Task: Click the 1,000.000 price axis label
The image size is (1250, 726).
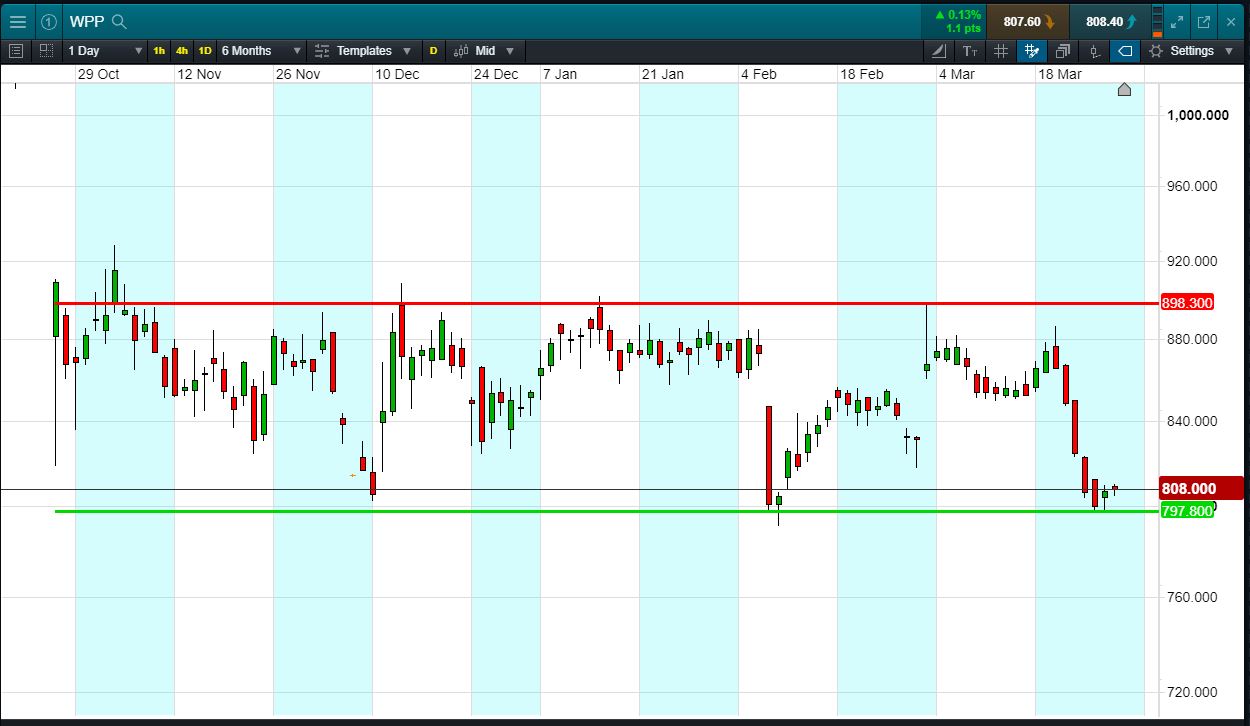Action: pyautogui.click(x=1198, y=115)
